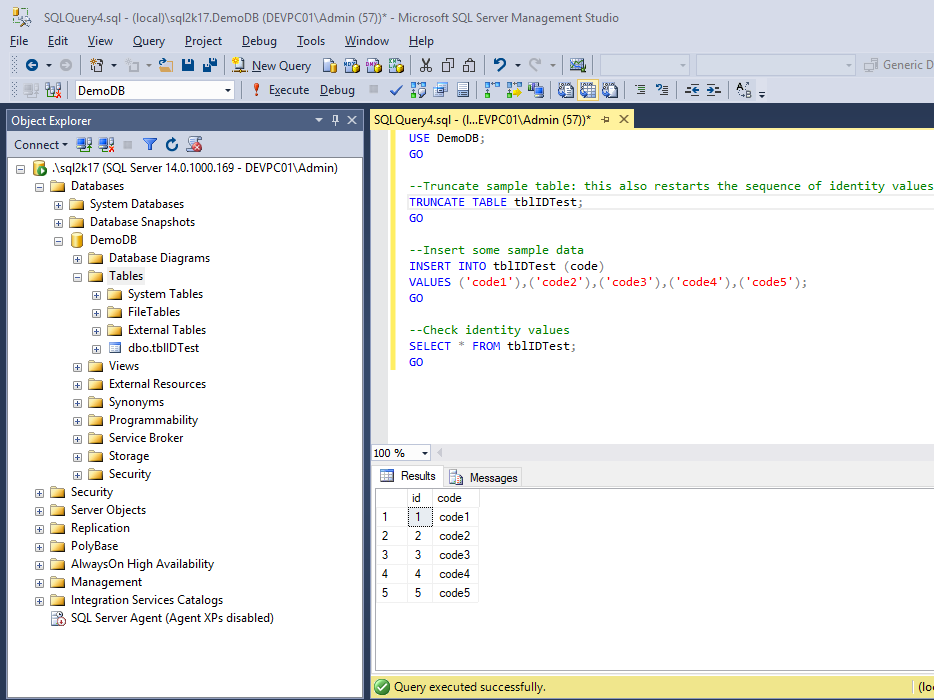Toggle Include Actual Execution Plan
The image size is (934, 700).
click(x=492, y=91)
